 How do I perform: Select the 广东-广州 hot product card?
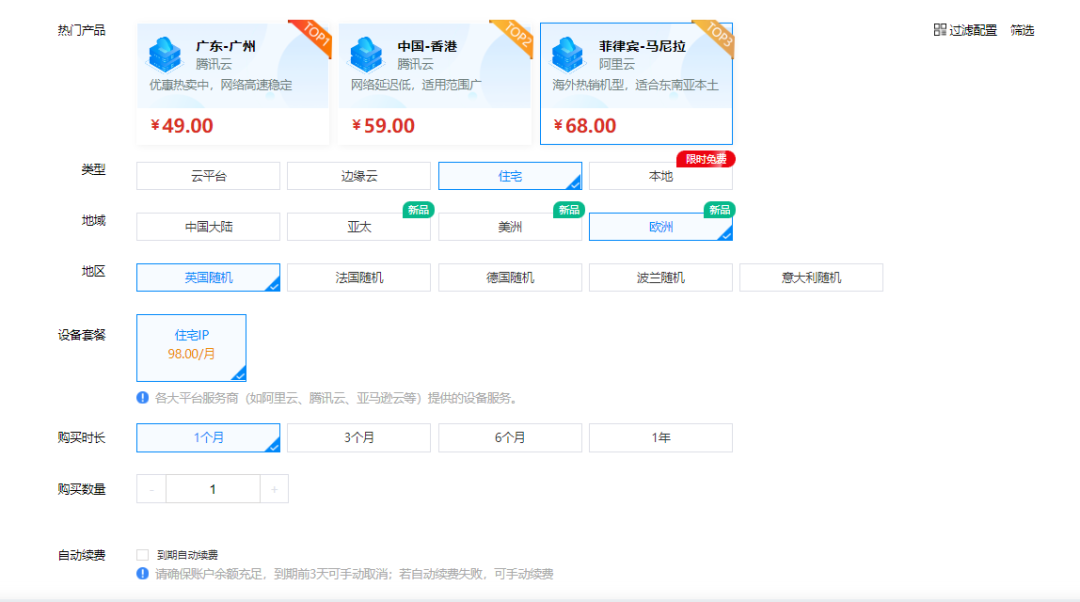[233, 83]
